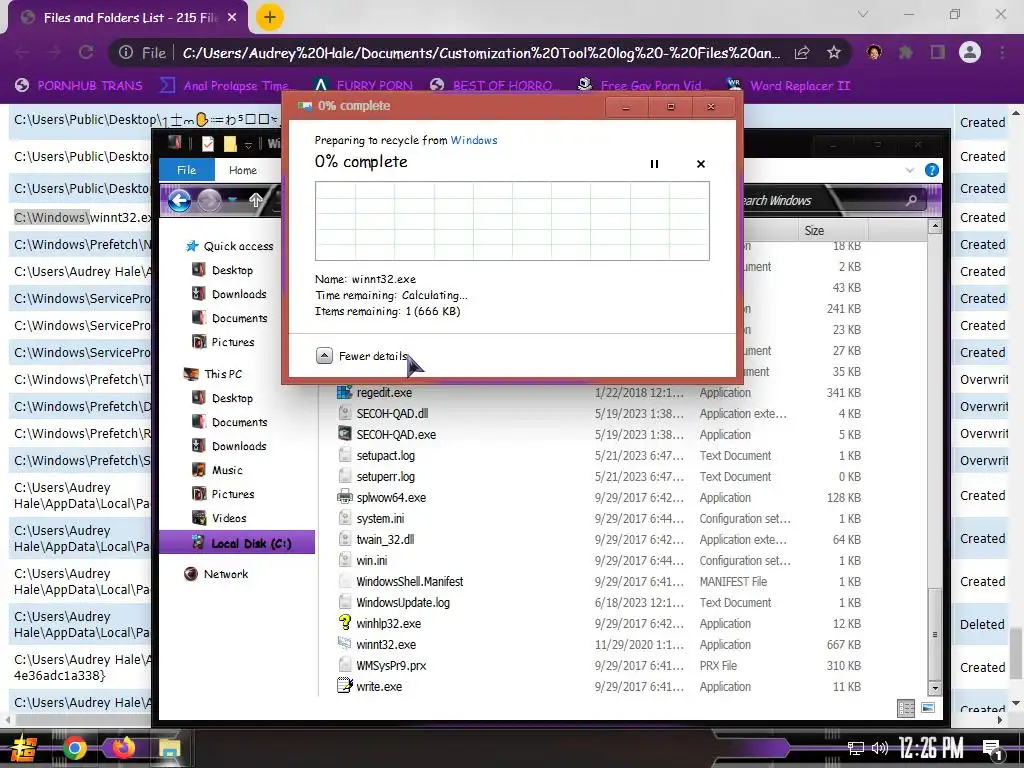Launch Firefox from taskbar
This screenshot has width=1024, height=768.
click(121, 747)
